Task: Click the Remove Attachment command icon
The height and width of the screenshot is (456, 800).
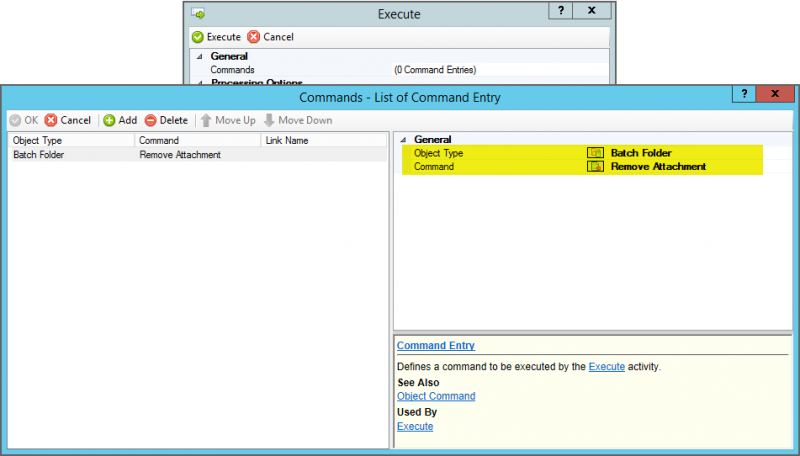Action: 595,166
